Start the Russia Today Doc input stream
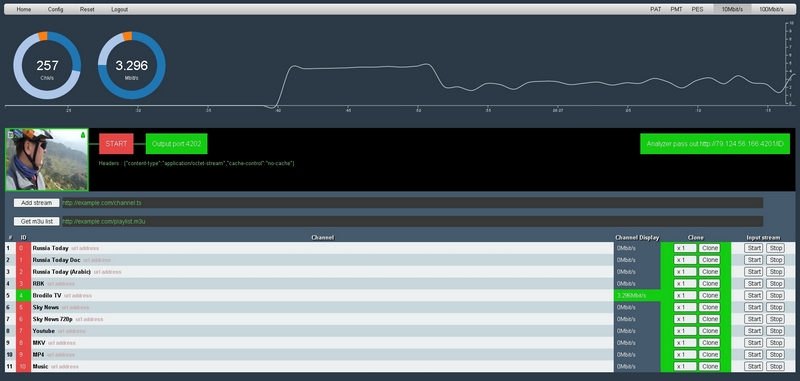 point(754,260)
